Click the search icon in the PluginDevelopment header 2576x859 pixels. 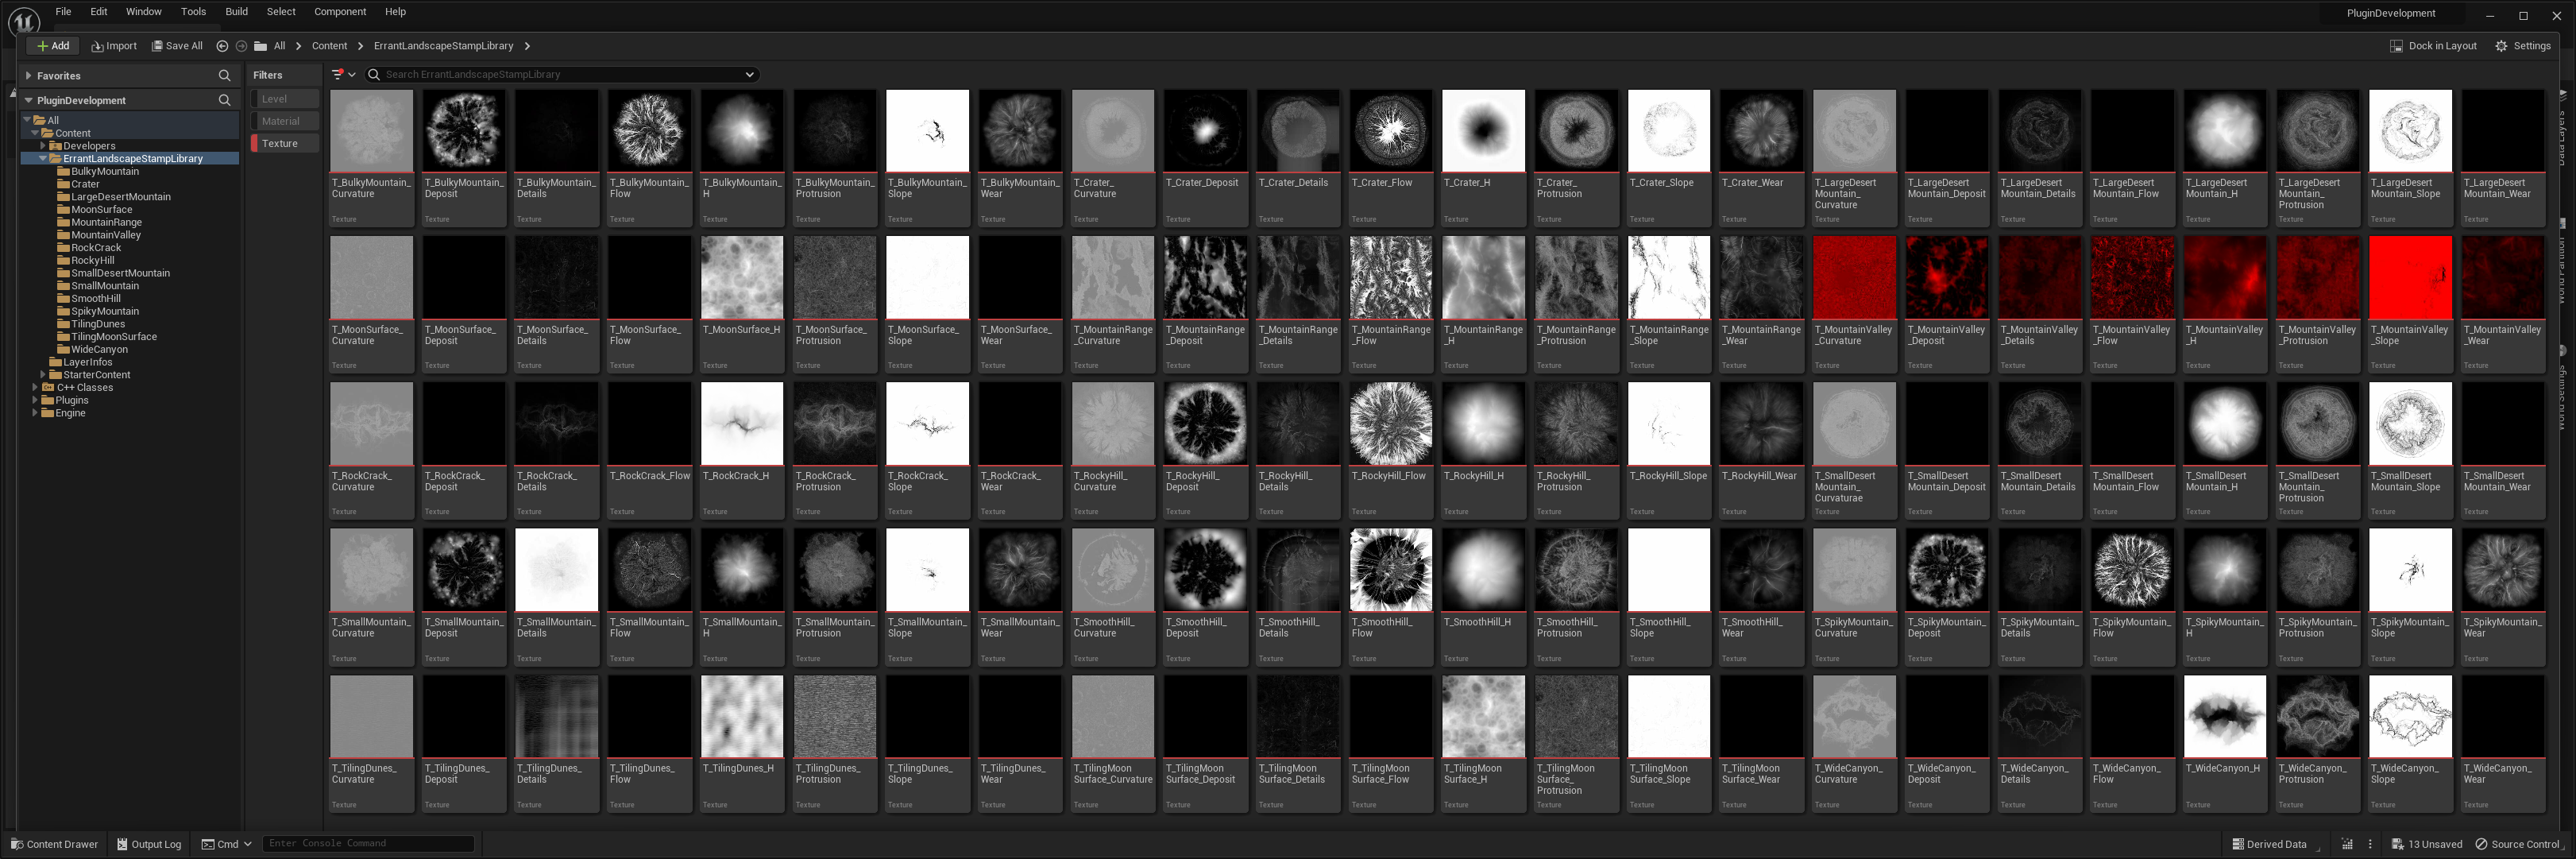click(x=224, y=100)
